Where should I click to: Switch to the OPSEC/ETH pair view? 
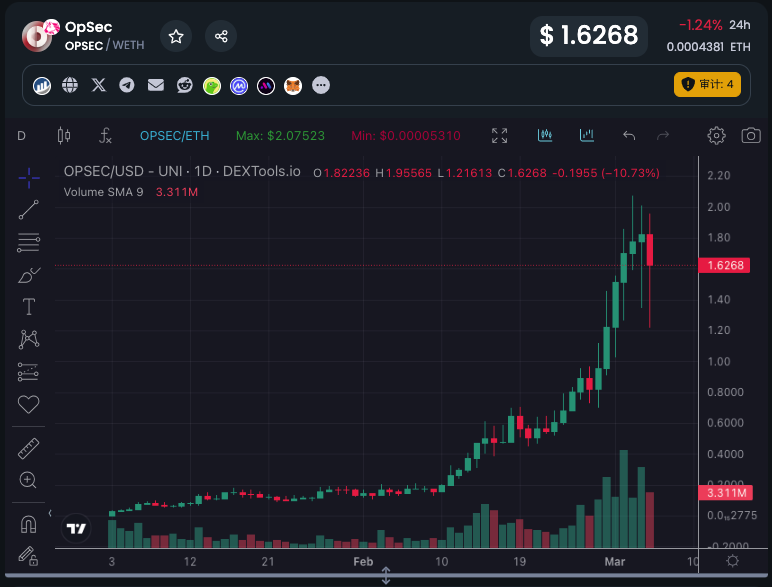[x=174, y=135]
